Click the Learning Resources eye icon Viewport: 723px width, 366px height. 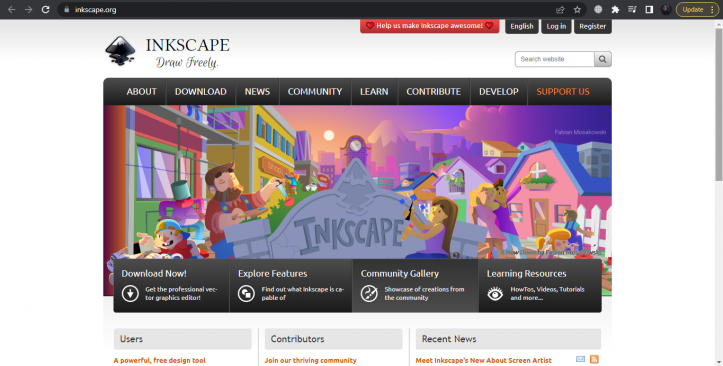[x=495, y=294]
